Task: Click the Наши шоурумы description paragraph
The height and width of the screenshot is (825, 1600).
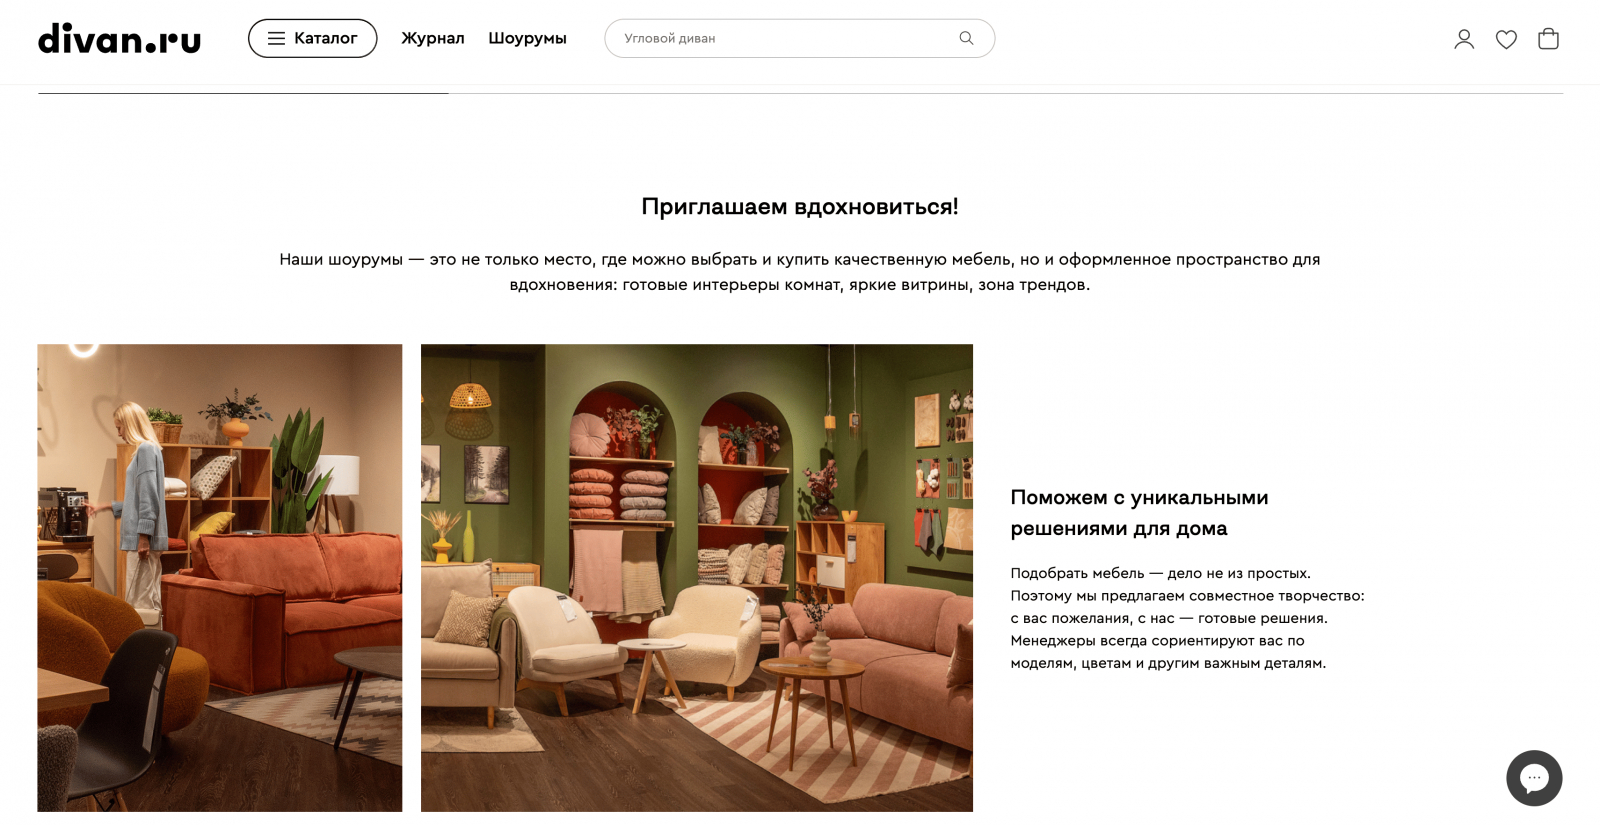Action: (x=800, y=272)
